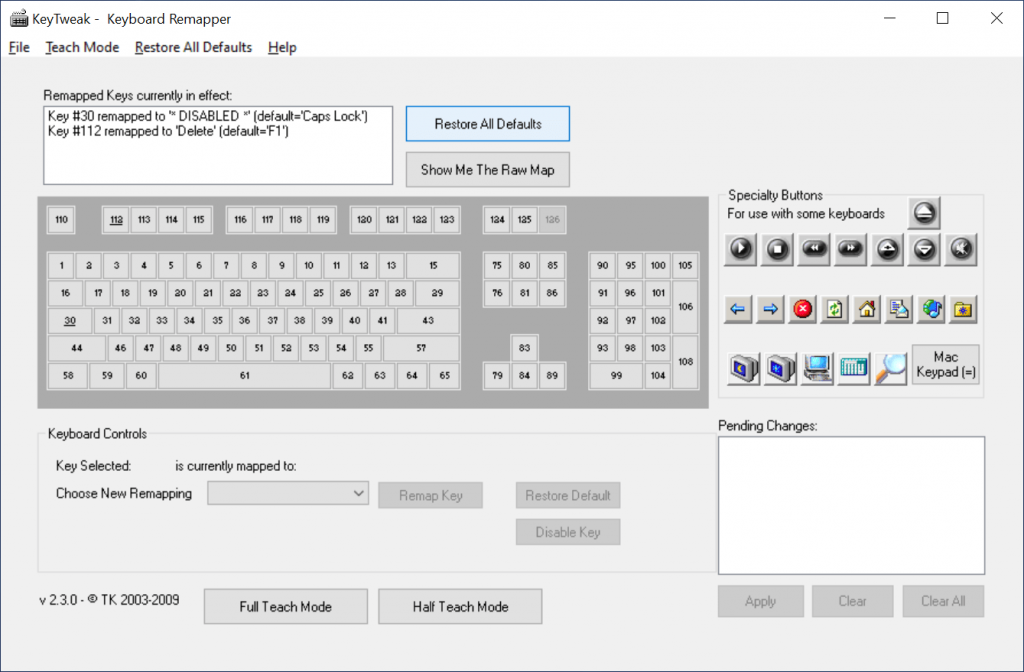Select the media Play specialty button
1024x672 pixels.
coord(740,250)
